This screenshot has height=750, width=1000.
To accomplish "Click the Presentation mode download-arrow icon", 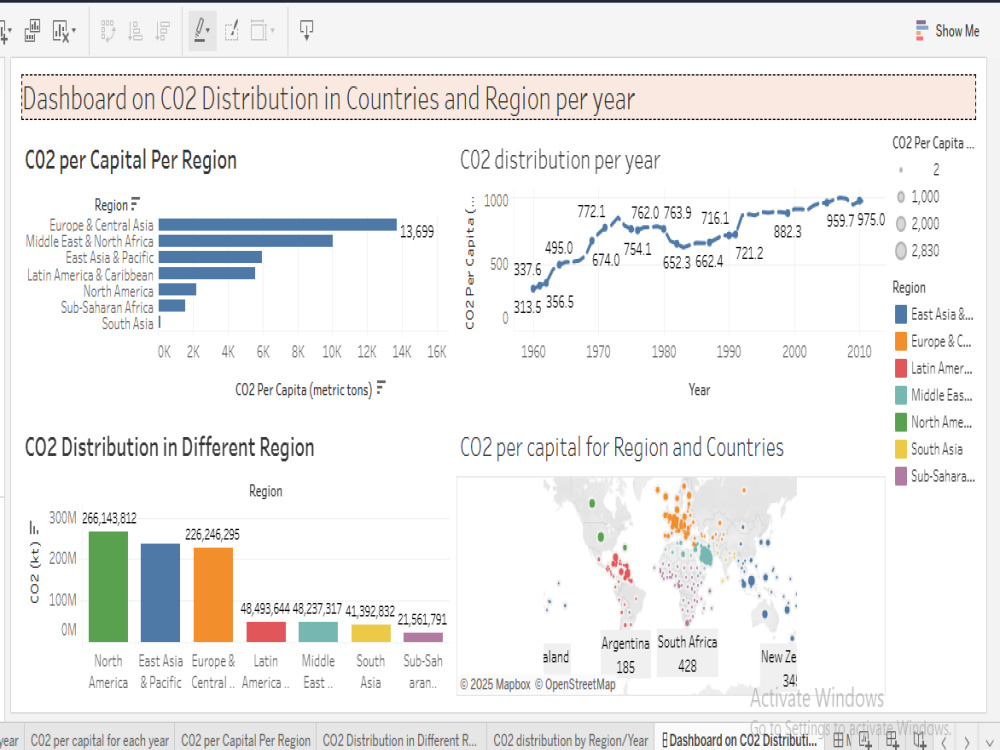I will 307,30.
